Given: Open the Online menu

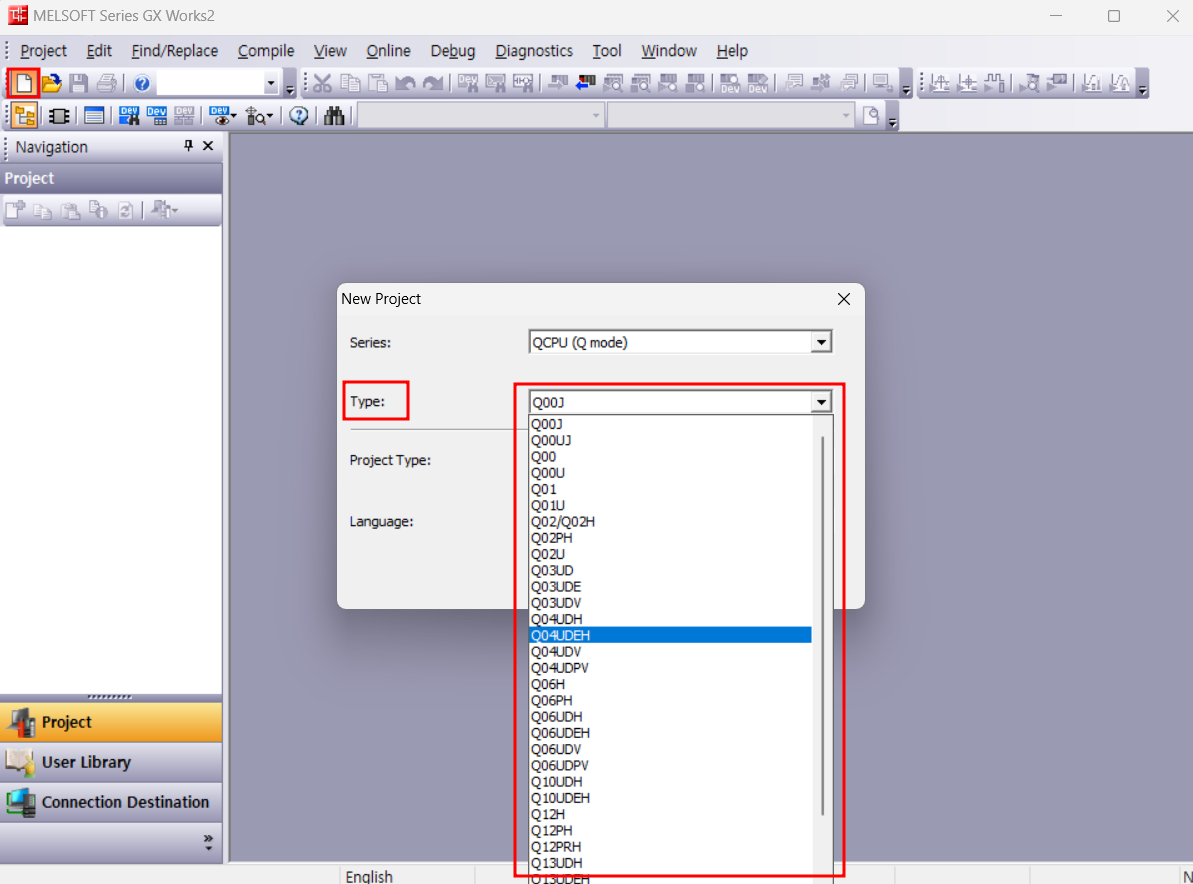Looking at the screenshot, I should [x=388, y=51].
